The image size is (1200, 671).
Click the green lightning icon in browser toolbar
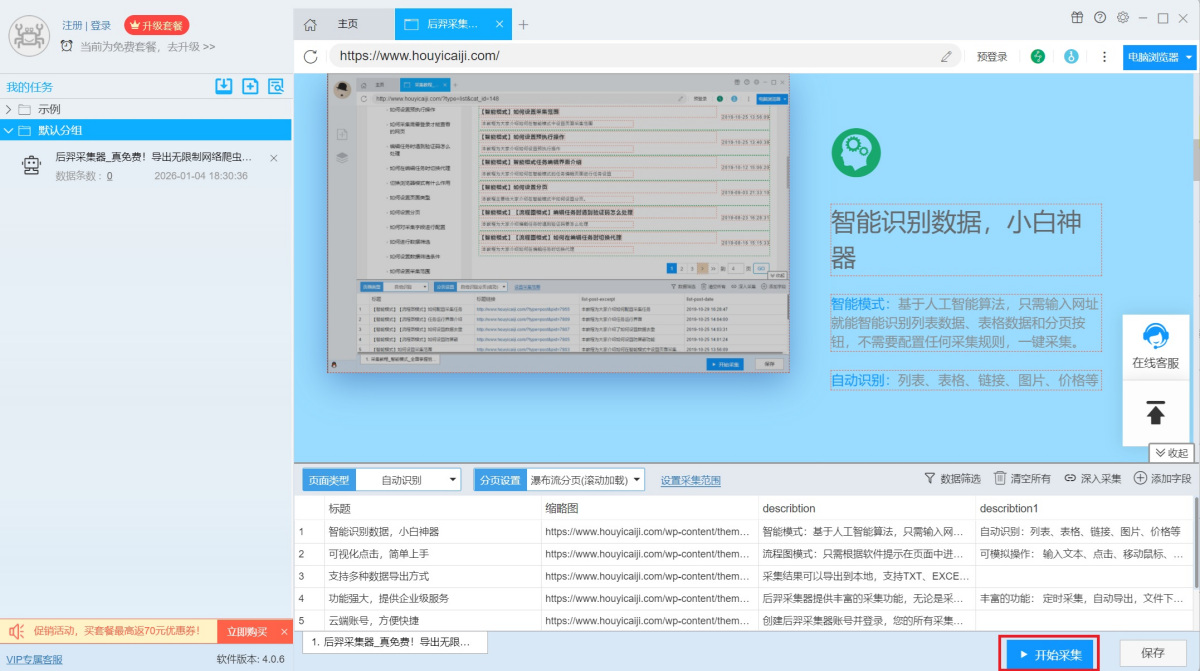click(x=1039, y=57)
